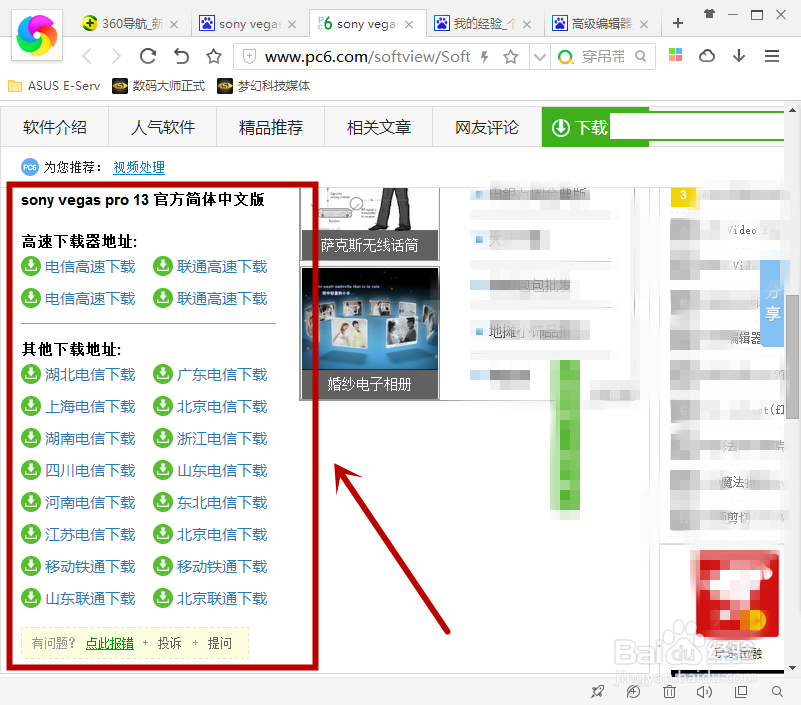The width and height of the screenshot is (801, 705).
Task: Open the 视频处理 recommended link
Action: pos(139,167)
